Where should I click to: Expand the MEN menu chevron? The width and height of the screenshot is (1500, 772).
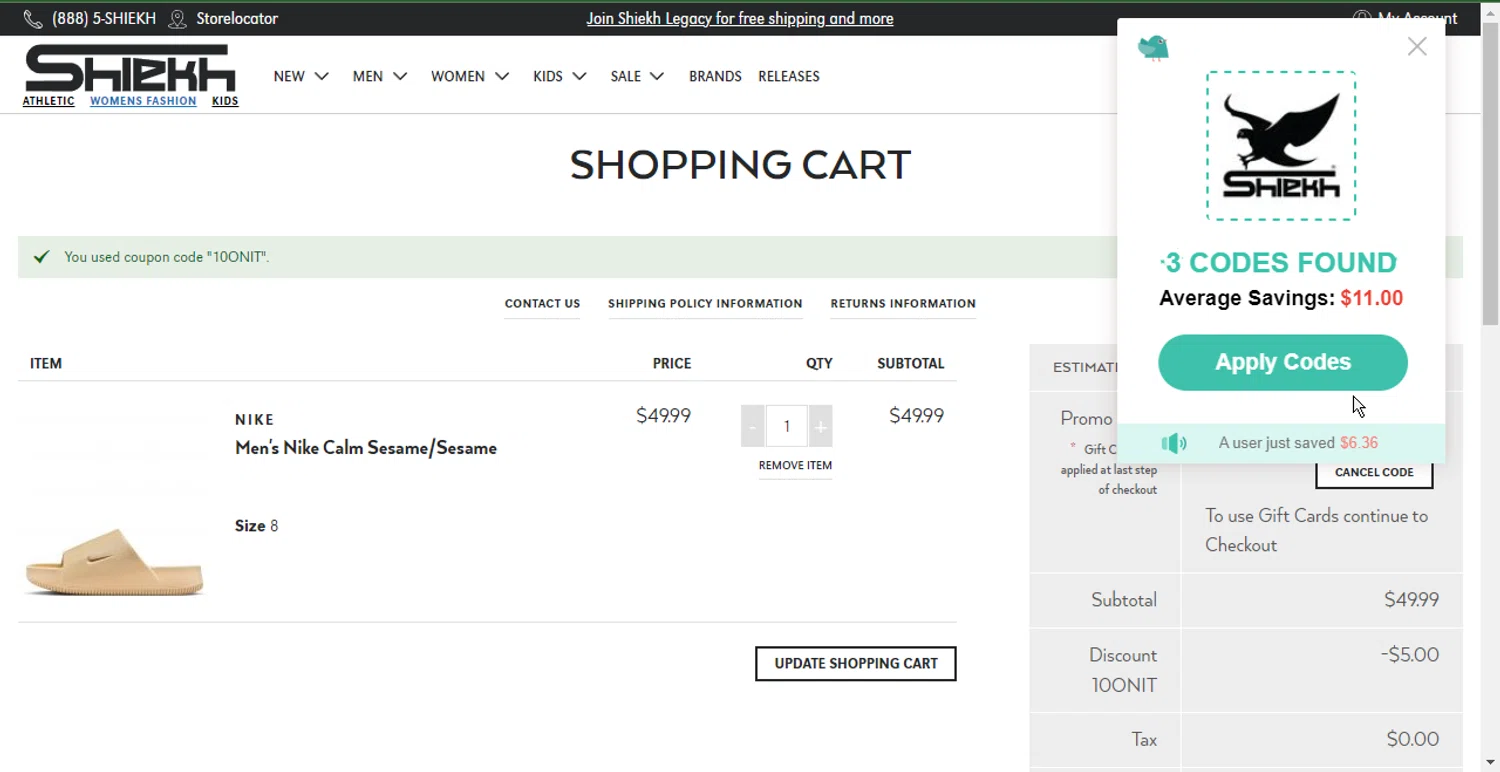click(x=400, y=76)
